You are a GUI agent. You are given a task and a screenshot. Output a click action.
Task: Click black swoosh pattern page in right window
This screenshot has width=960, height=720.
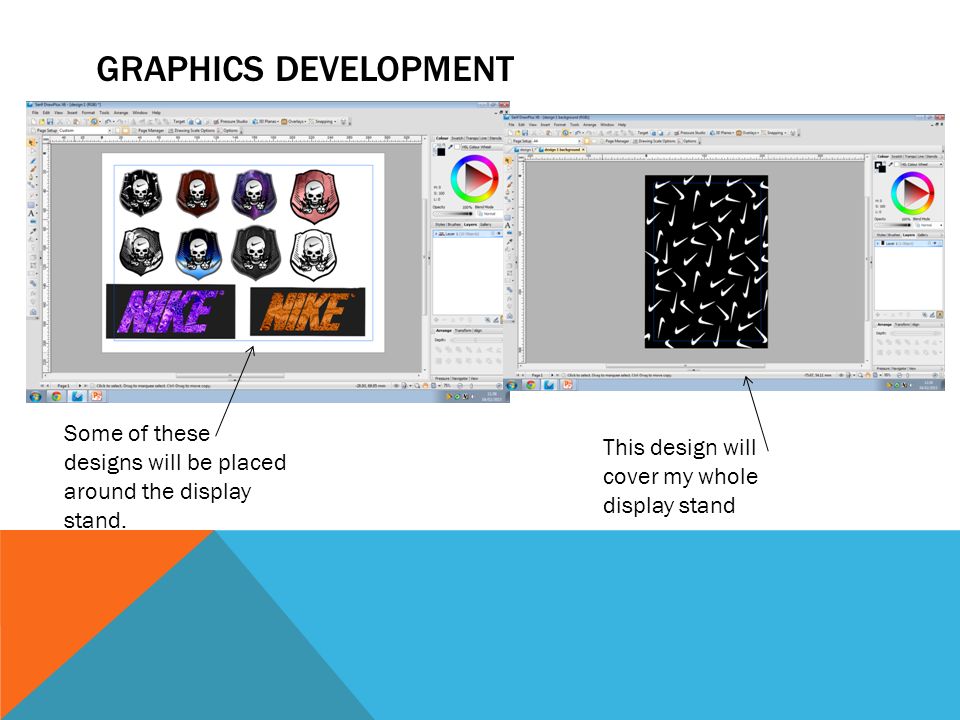[706, 261]
